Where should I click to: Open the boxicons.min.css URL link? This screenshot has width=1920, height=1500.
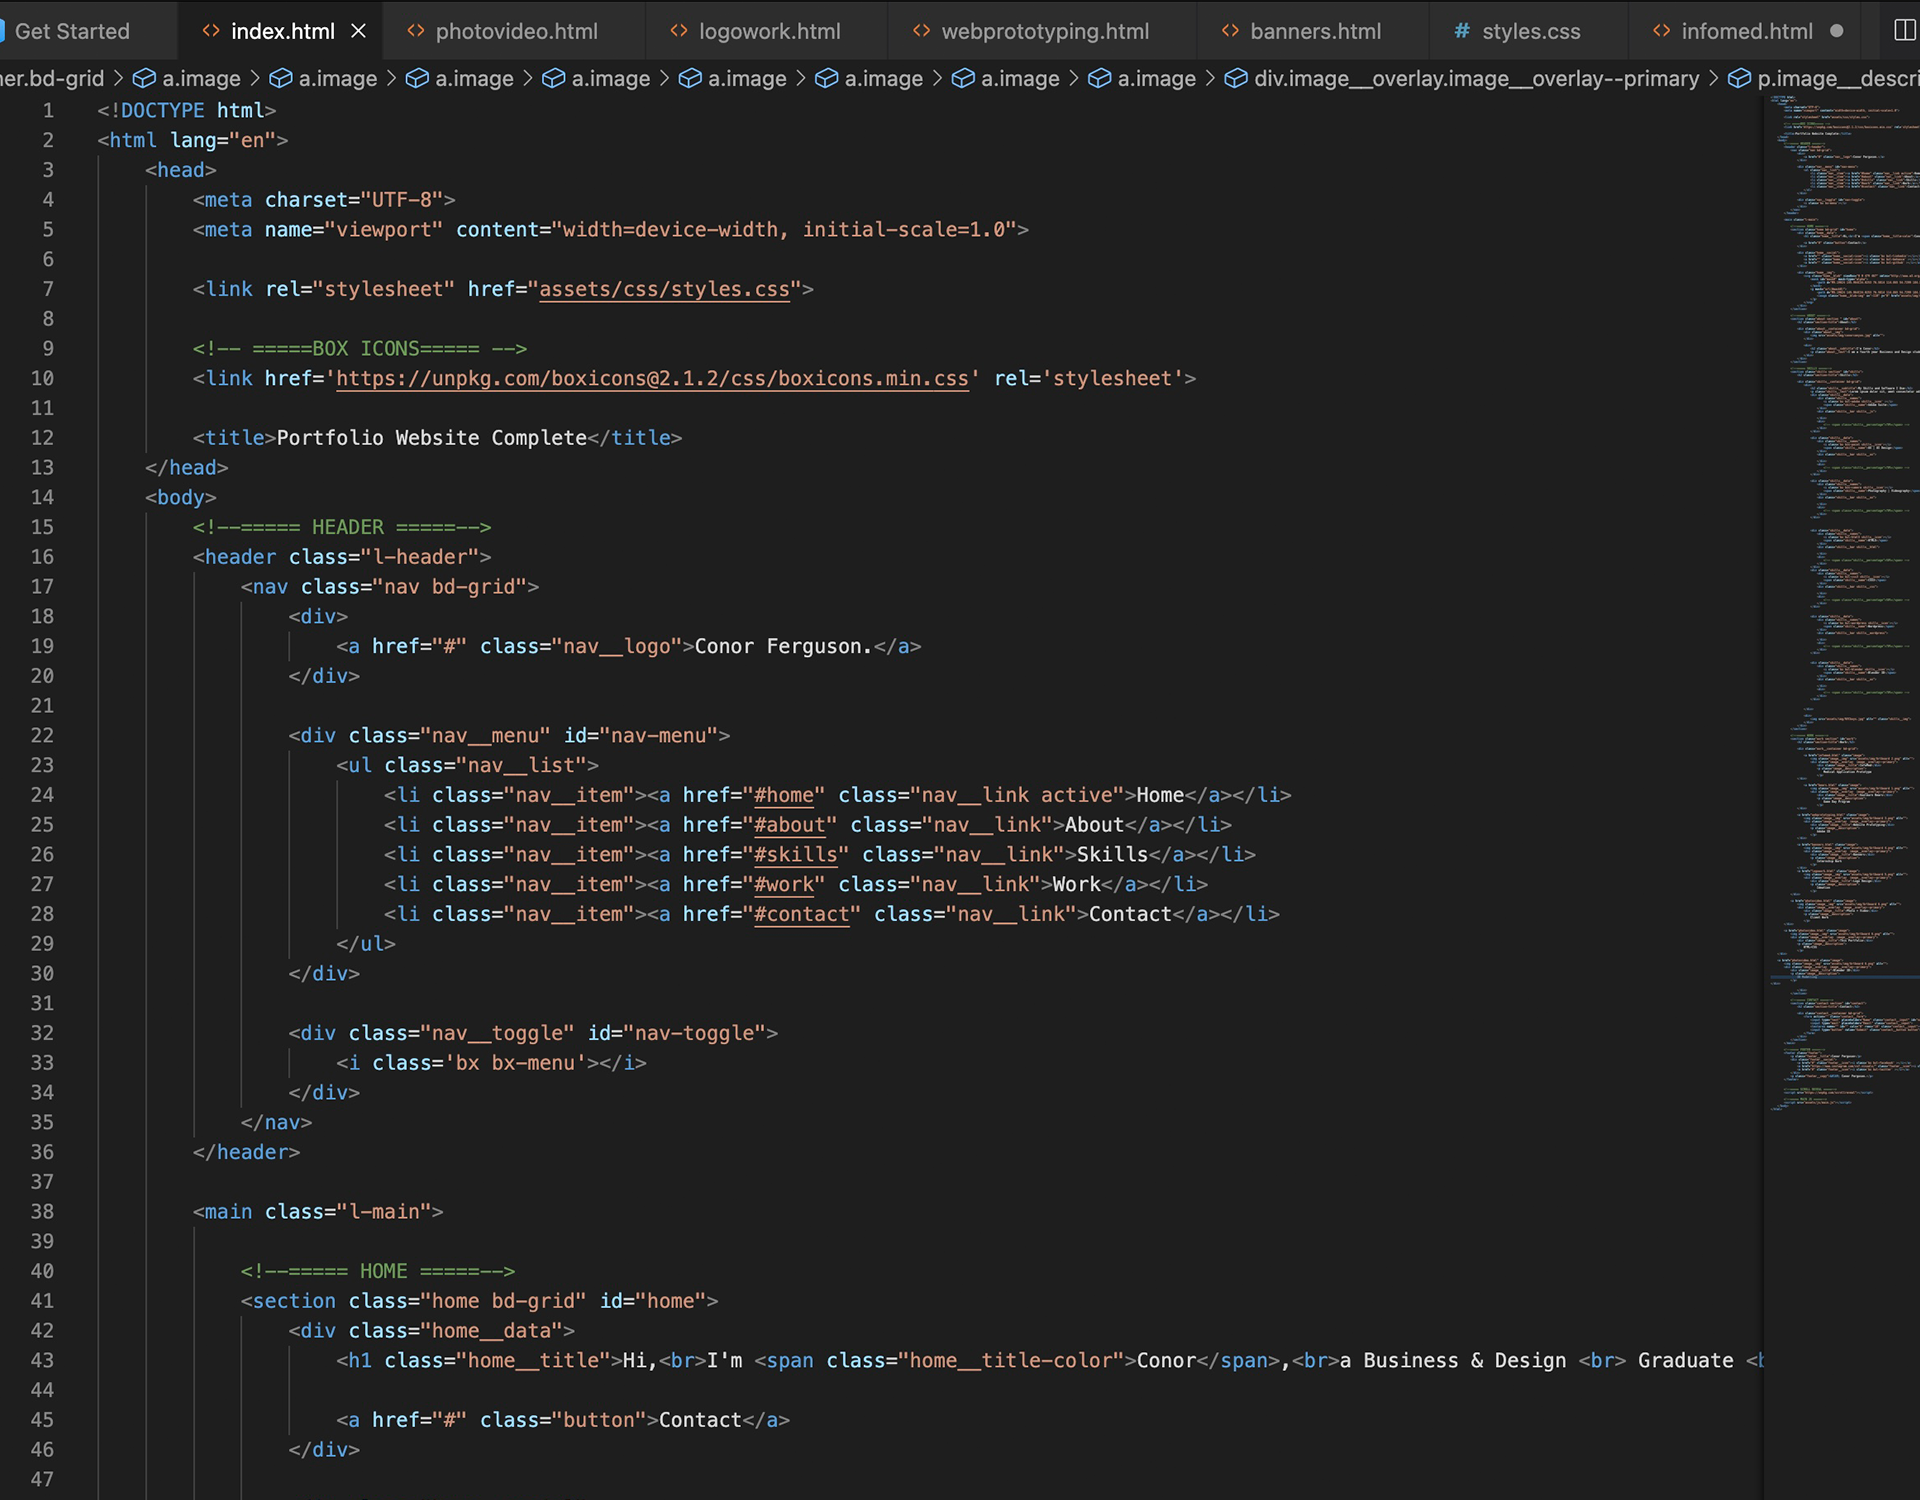(x=652, y=379)
